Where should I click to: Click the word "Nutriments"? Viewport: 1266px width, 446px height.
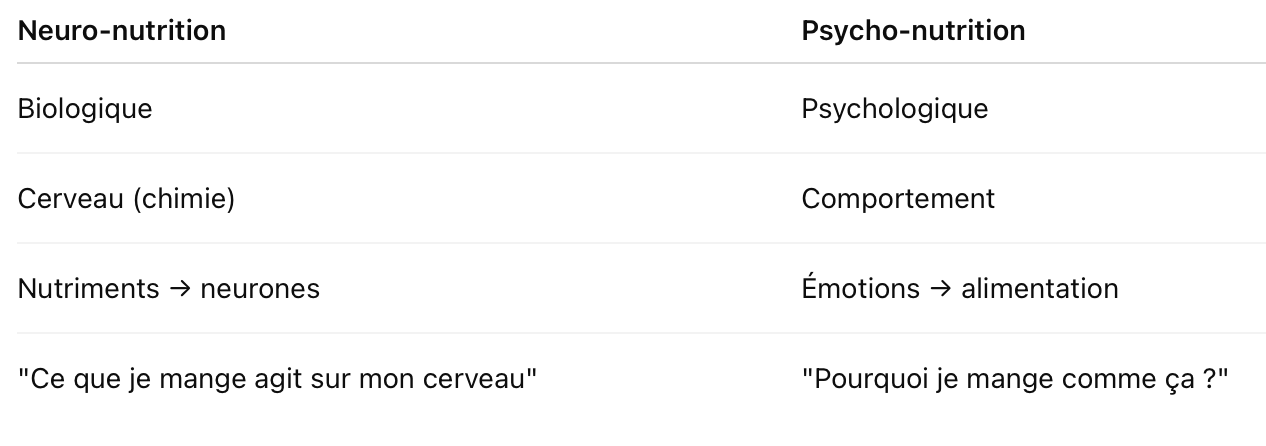(x=88, y=289)
